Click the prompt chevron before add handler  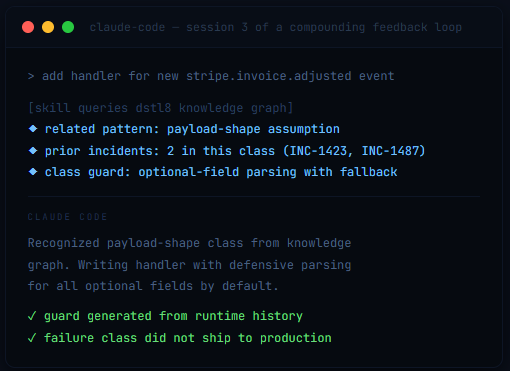31,76
